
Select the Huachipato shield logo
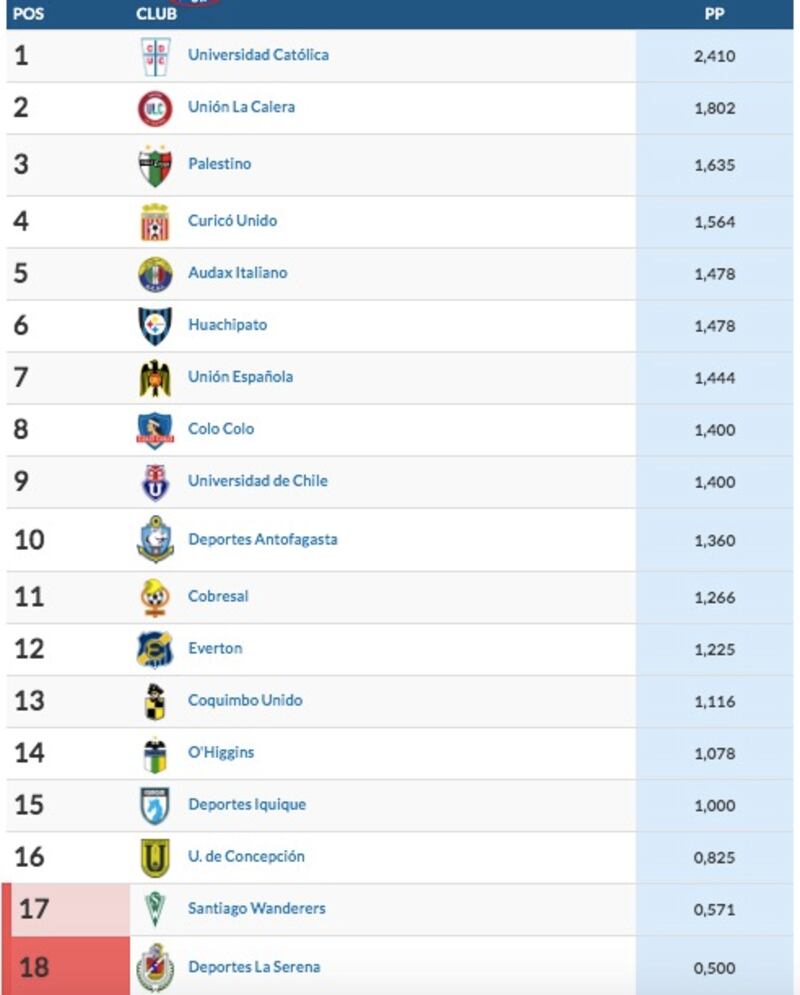click(155, 326)
